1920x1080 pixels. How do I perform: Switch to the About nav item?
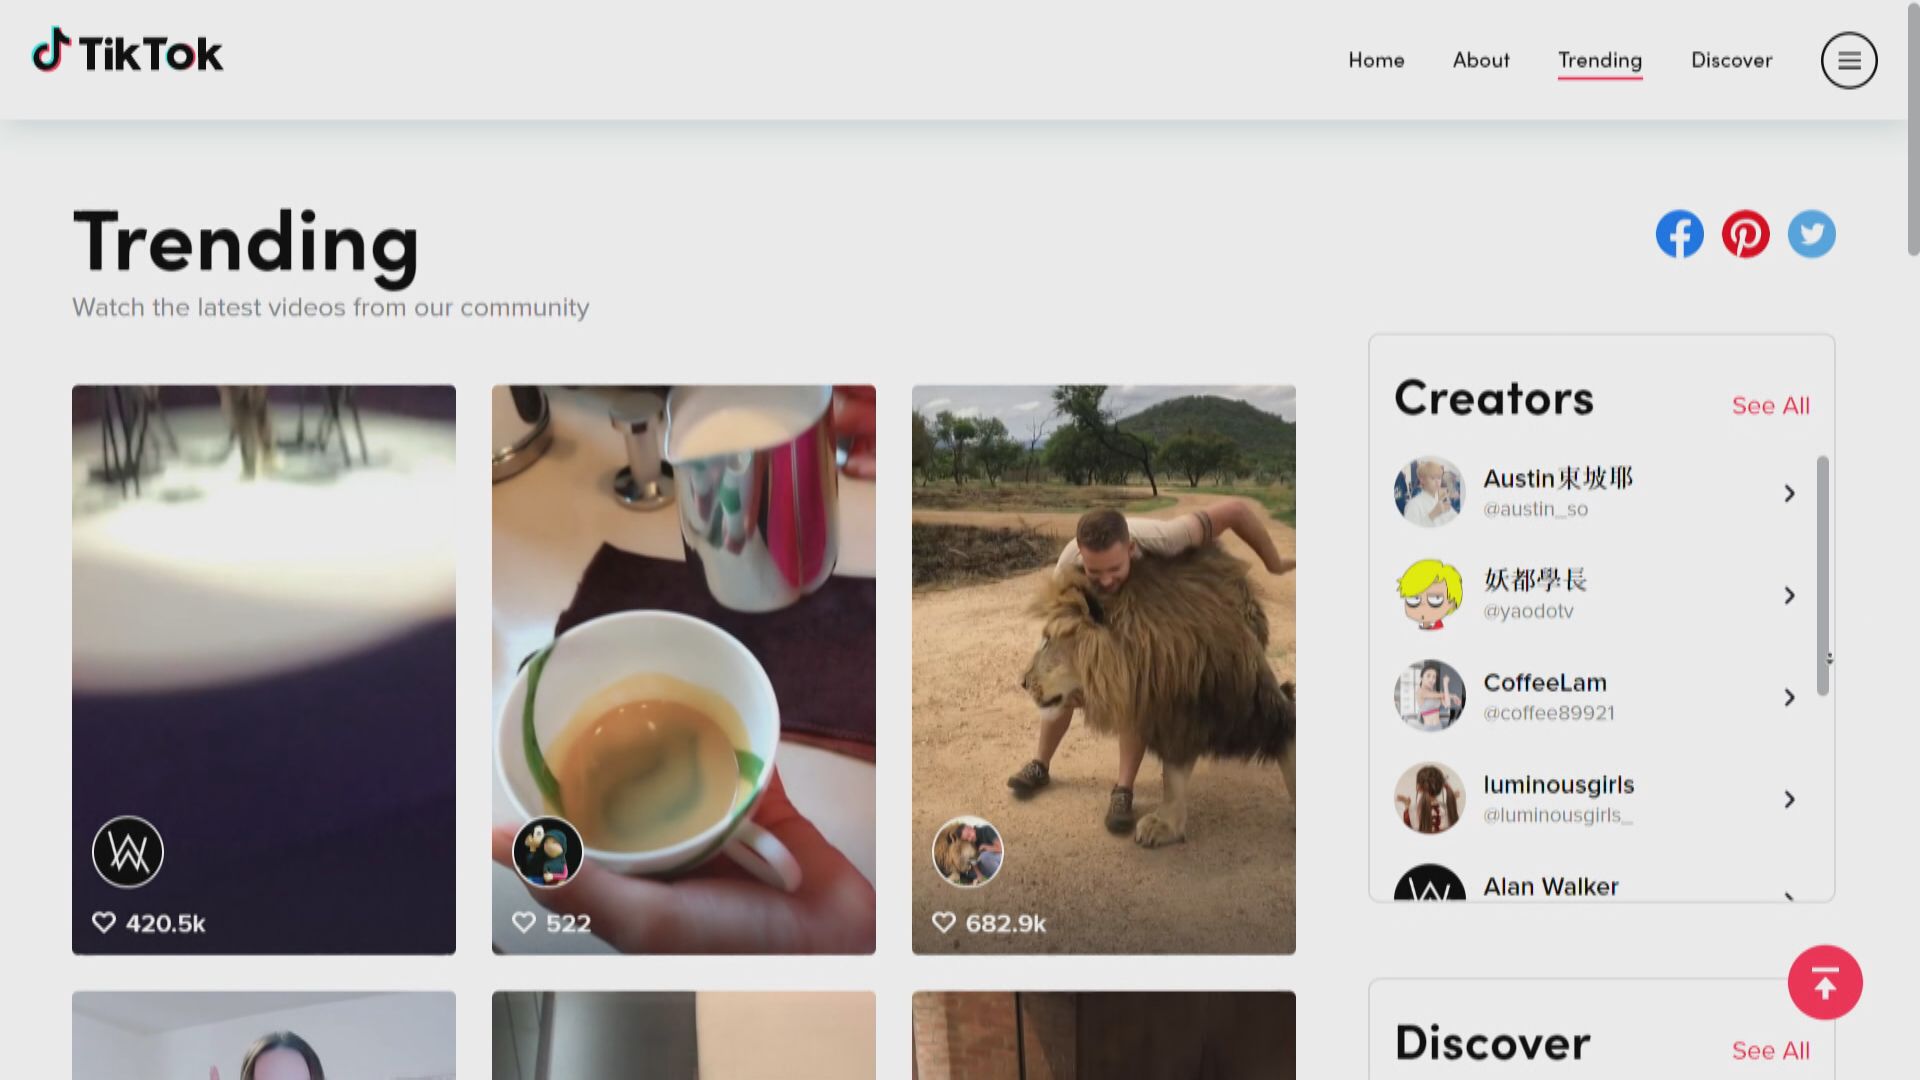tap(1481, 60)
